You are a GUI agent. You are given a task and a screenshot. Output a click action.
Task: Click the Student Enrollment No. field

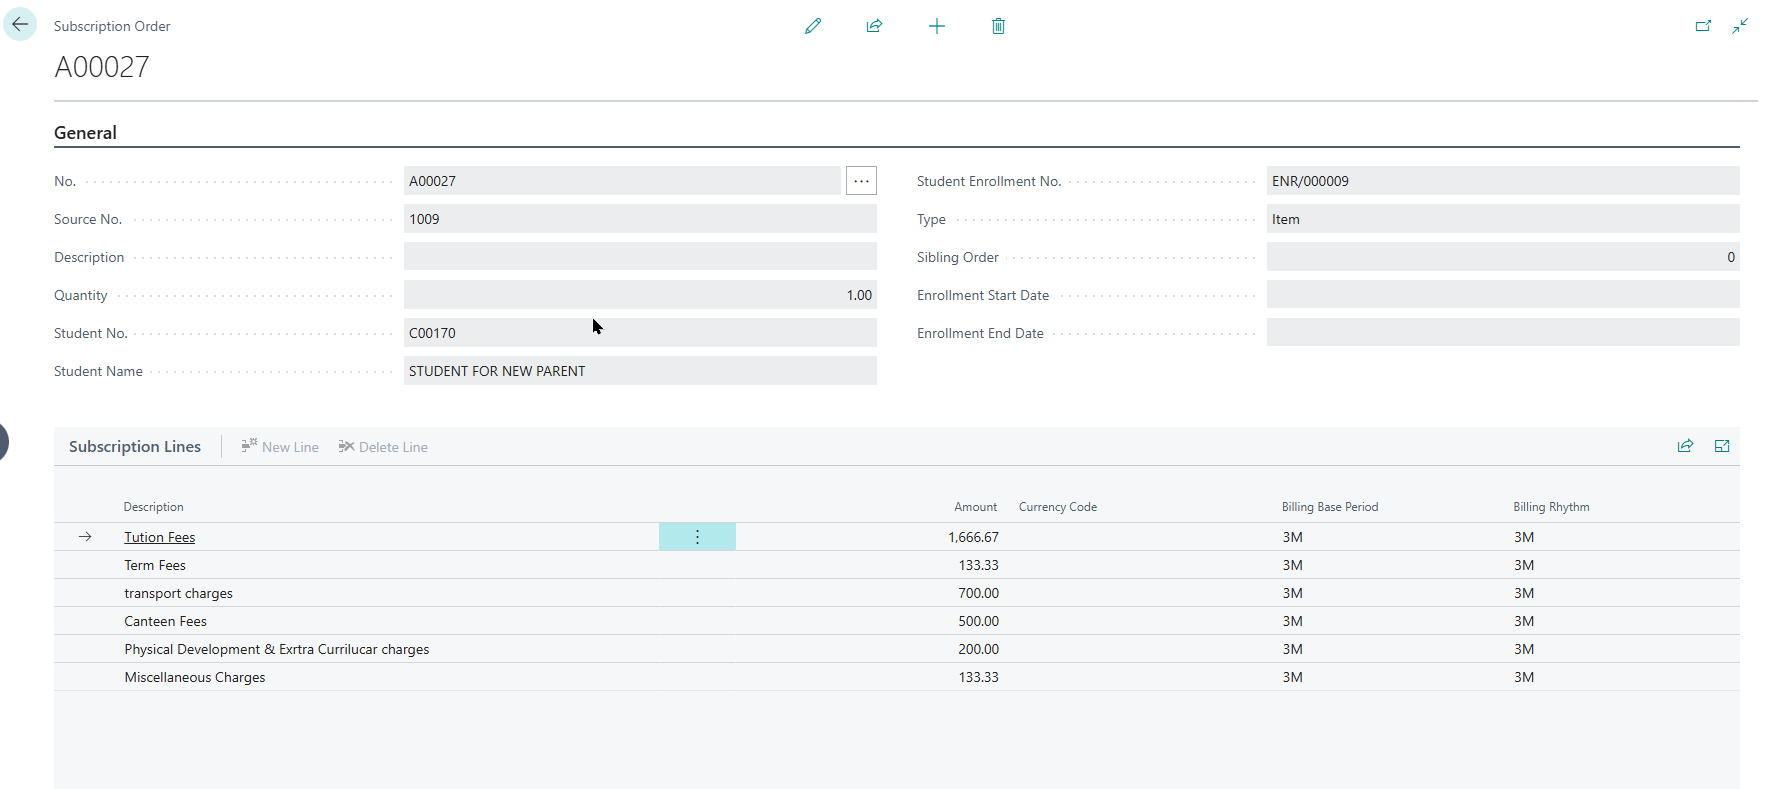point(1502,181)
